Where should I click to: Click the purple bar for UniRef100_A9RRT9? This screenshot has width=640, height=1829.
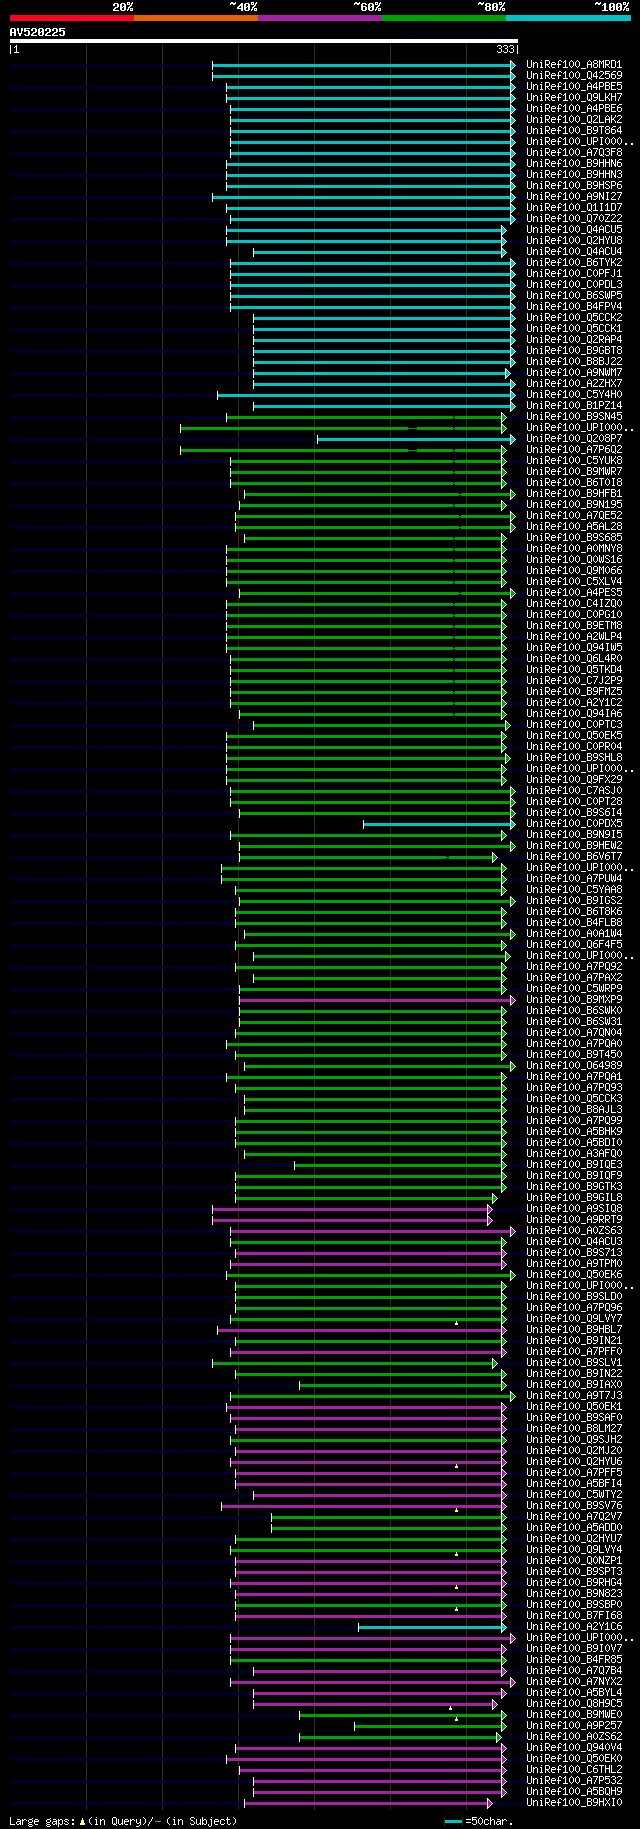pyautogui.click(x=352, y=1220)
